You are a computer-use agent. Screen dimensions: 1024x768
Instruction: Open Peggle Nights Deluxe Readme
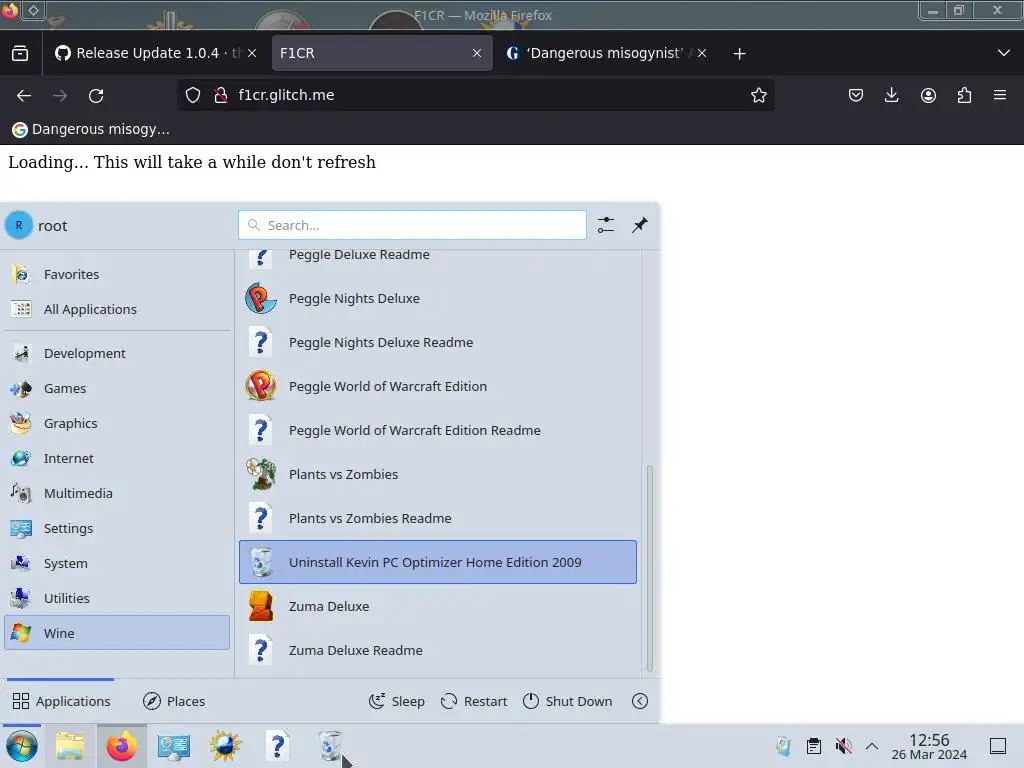438,342
